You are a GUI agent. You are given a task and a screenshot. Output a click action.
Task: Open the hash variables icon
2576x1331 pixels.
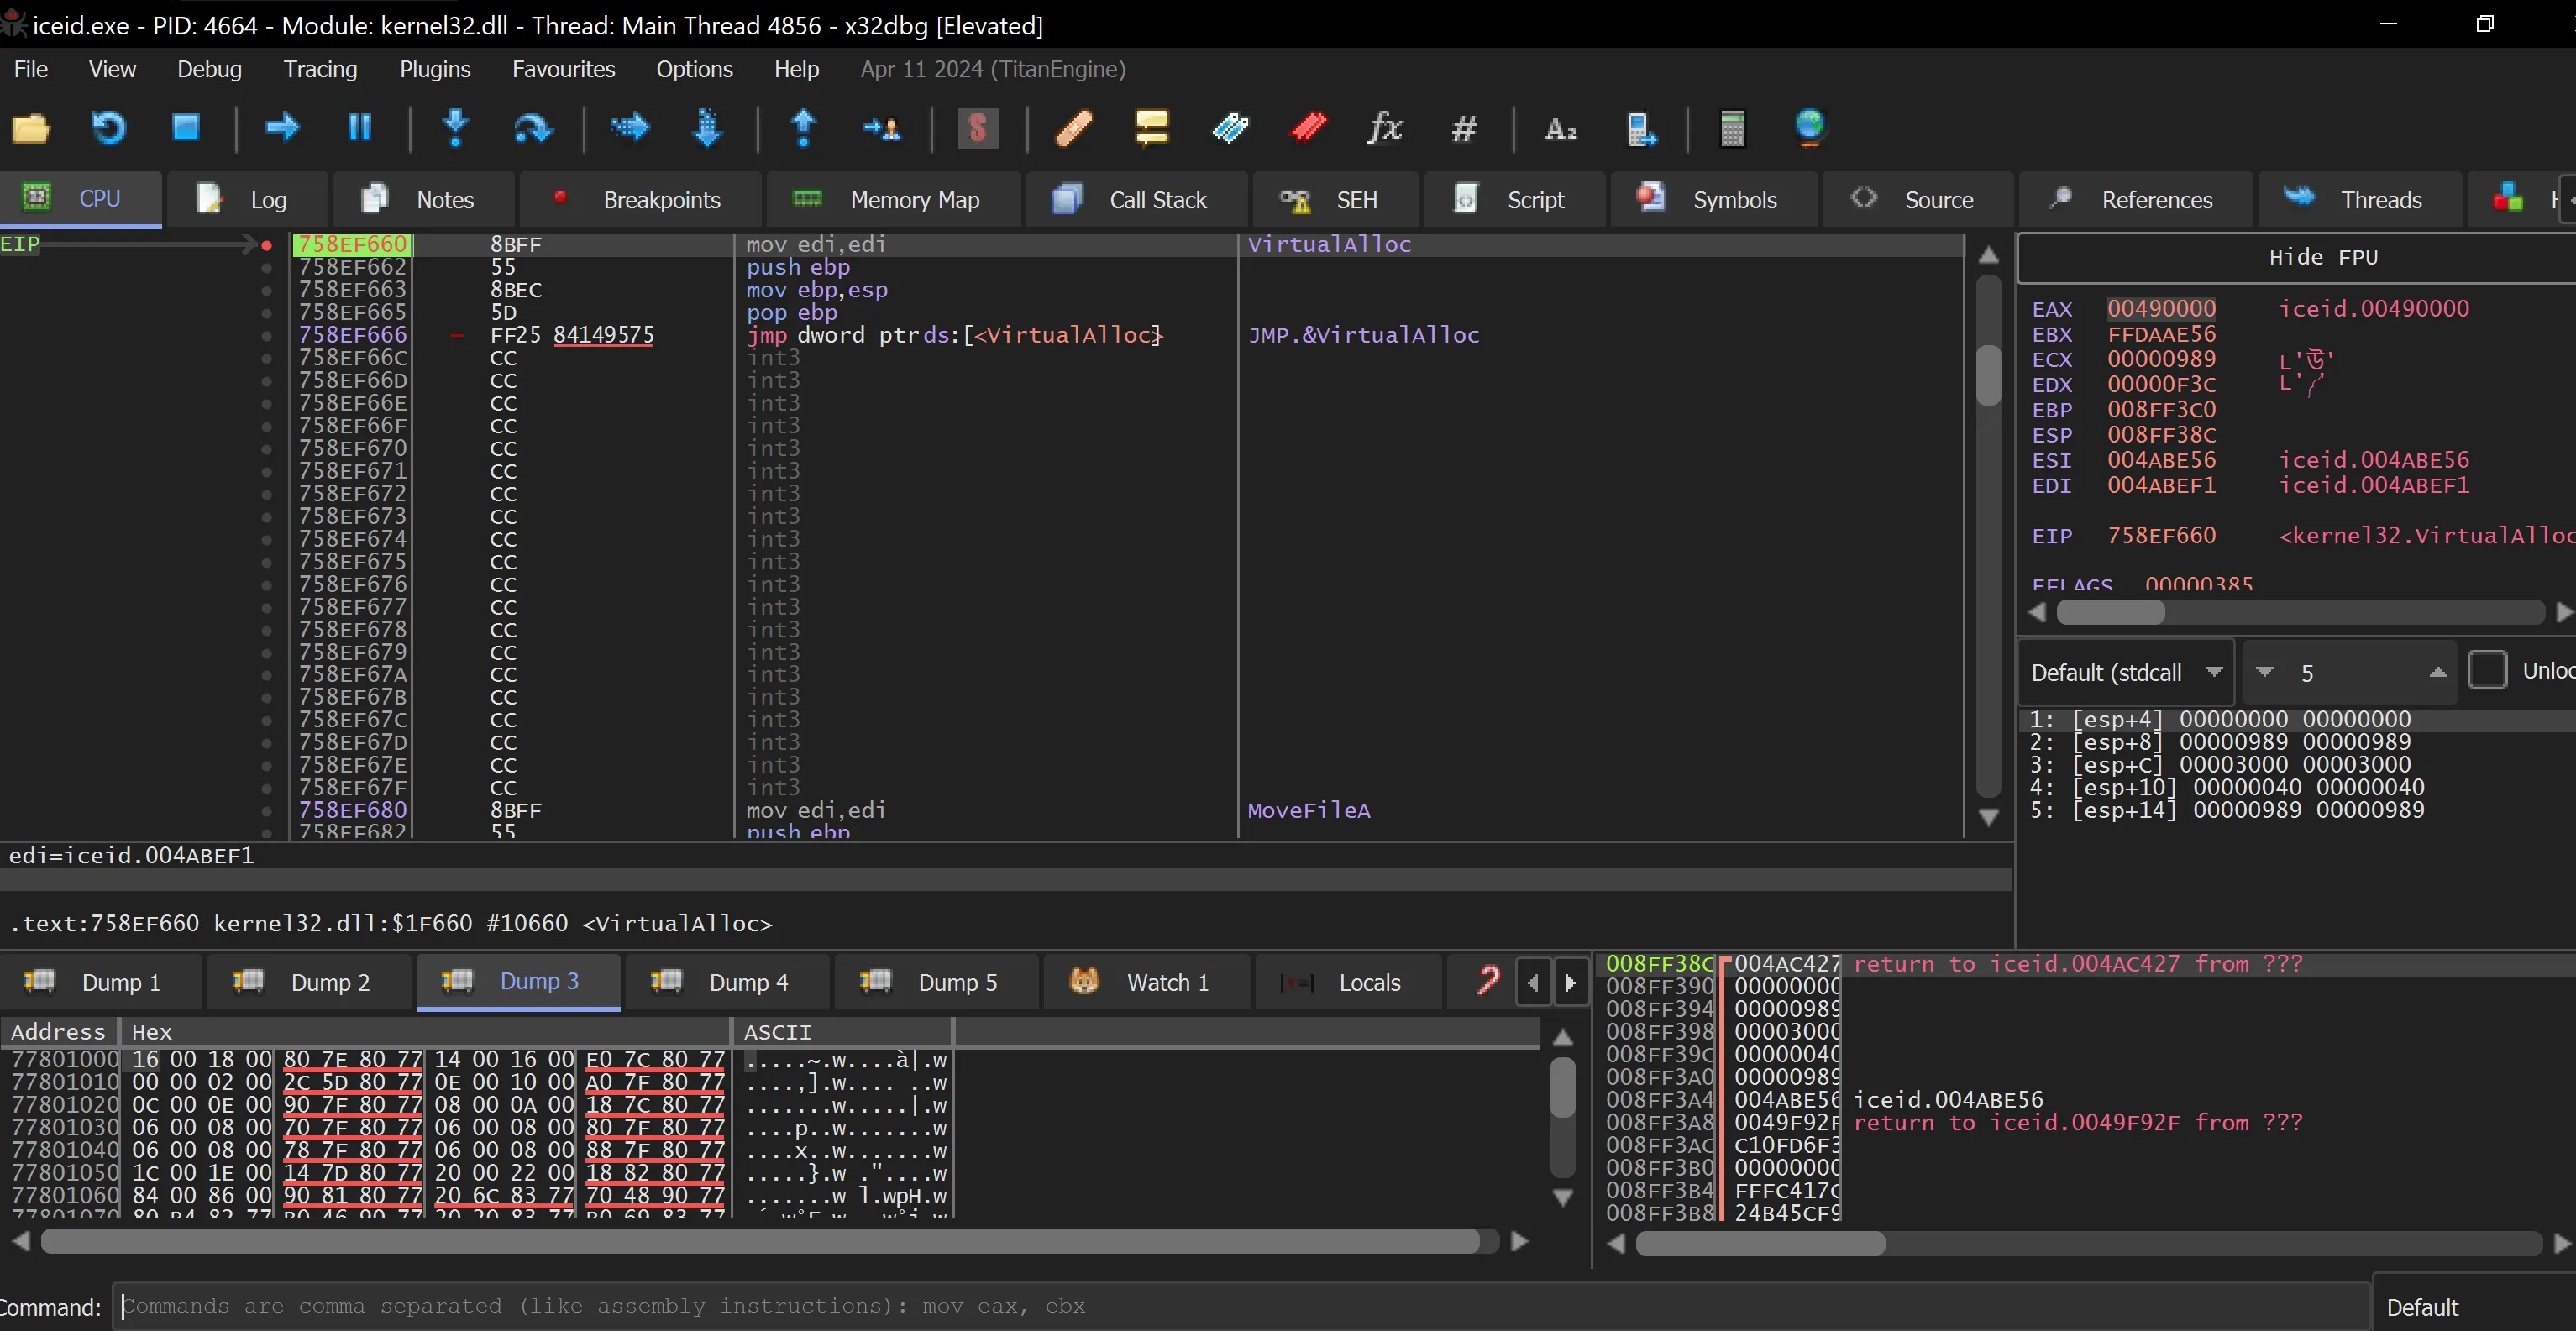coord(1464,128)
